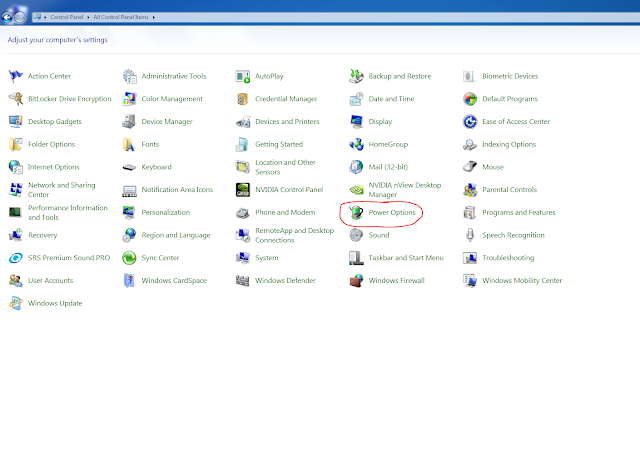This screenshot has width=640, height=451.
Task: Open the Date and Time icon
Action: (x=356, y=99)
